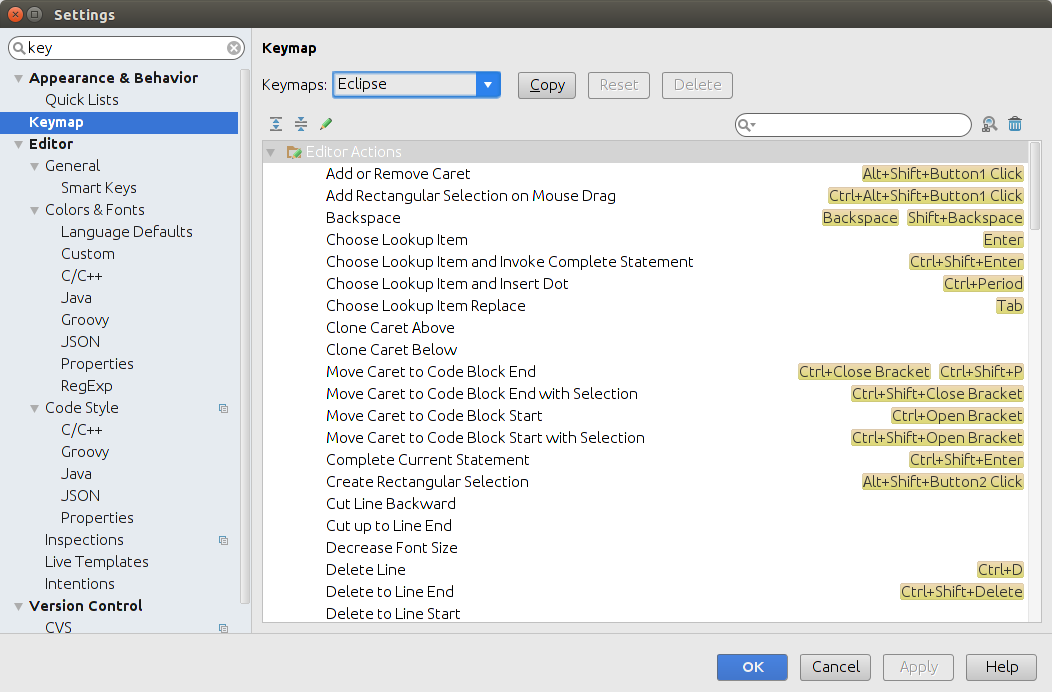The image size is (1052, 692).
Task: Click the trash icon beside shortcut search
Action: [x=1015, y=124]
